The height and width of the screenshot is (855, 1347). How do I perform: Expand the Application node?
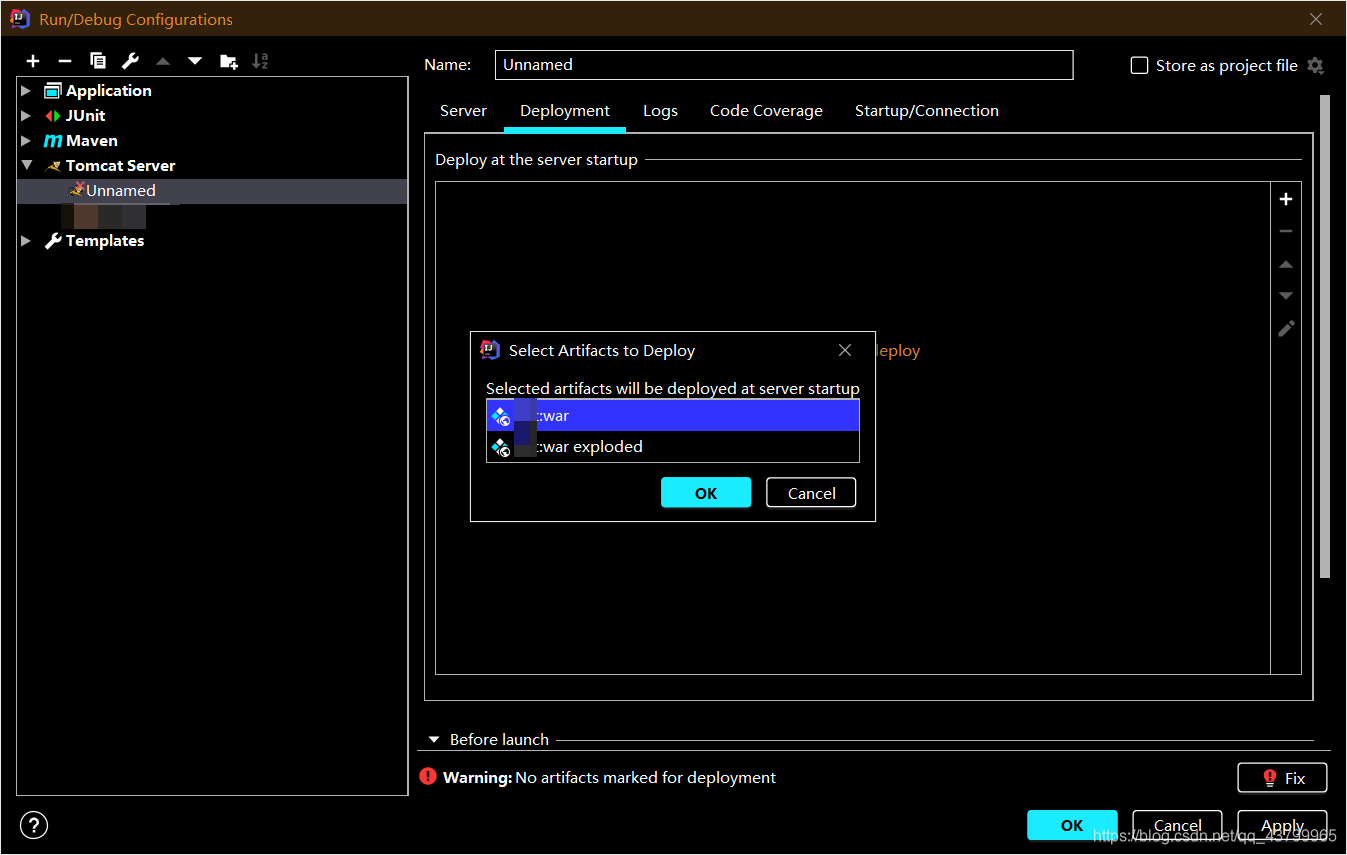pos(27,91)
